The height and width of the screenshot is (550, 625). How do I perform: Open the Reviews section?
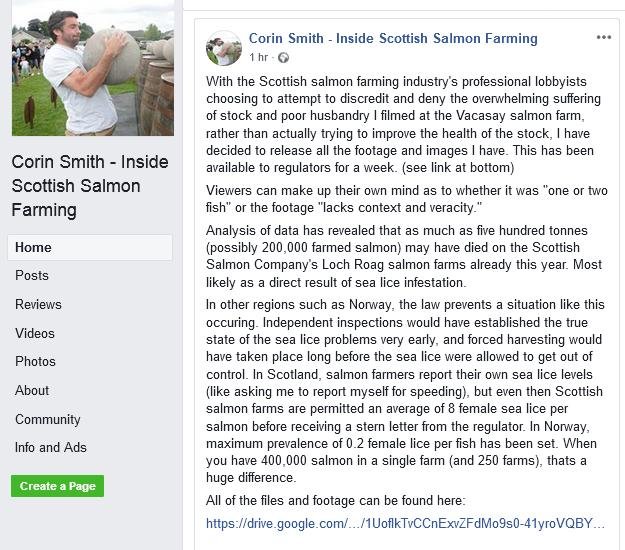(x=38, y=304)
